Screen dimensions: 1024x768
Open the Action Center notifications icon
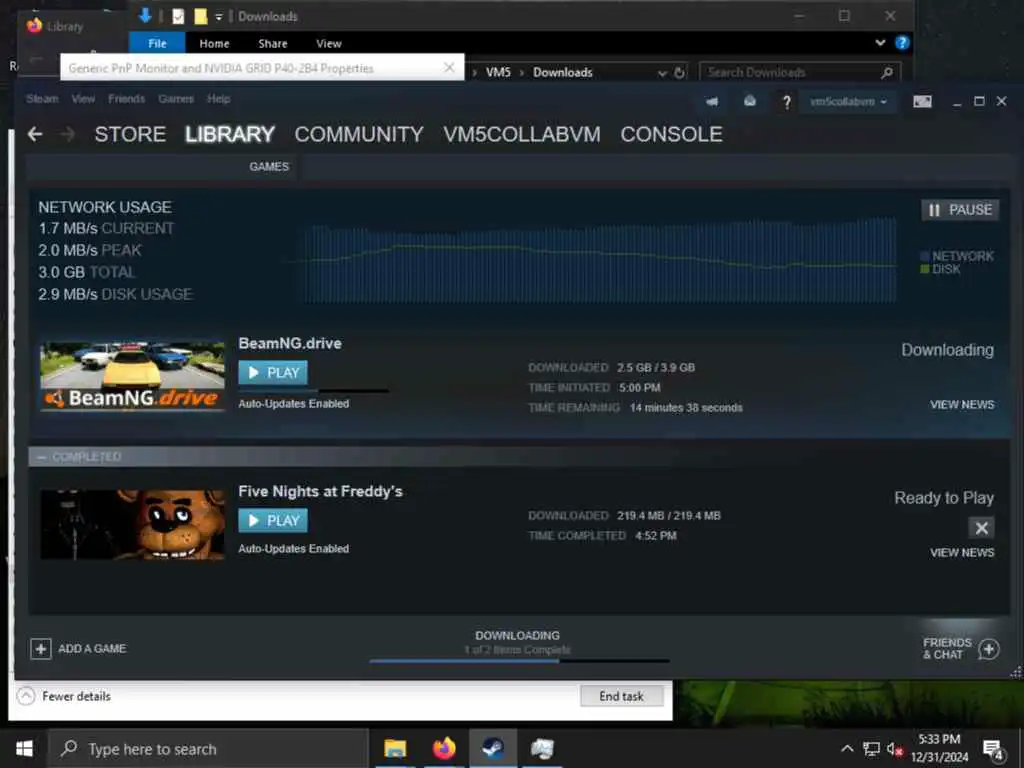(993, 750)
